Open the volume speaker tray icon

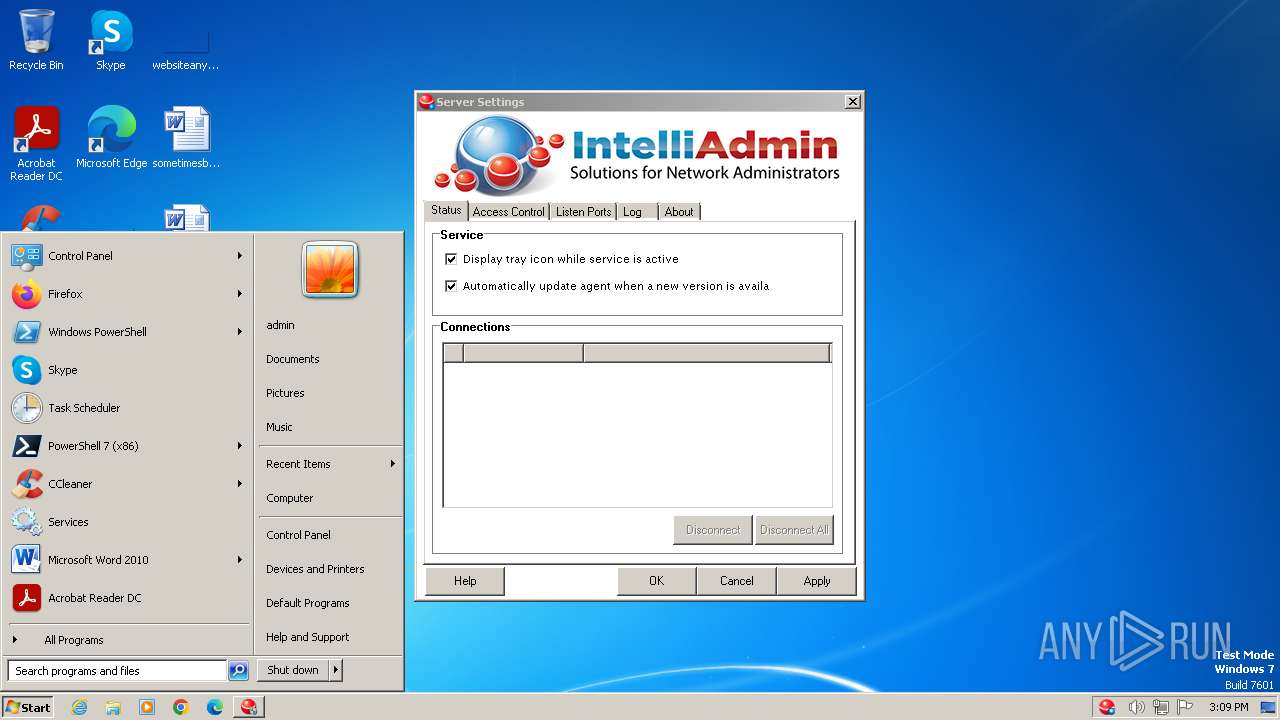[x=1136, y=707]
